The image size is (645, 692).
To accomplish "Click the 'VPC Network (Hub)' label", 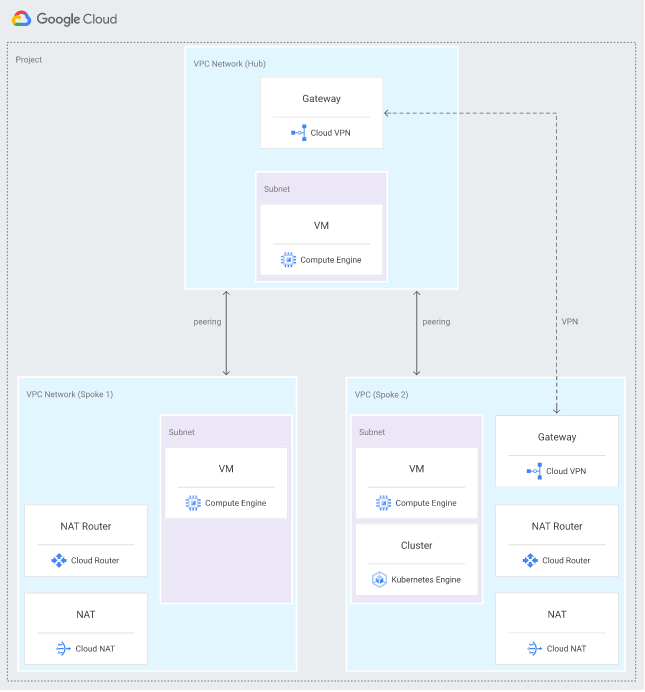I will coord(230,64).
